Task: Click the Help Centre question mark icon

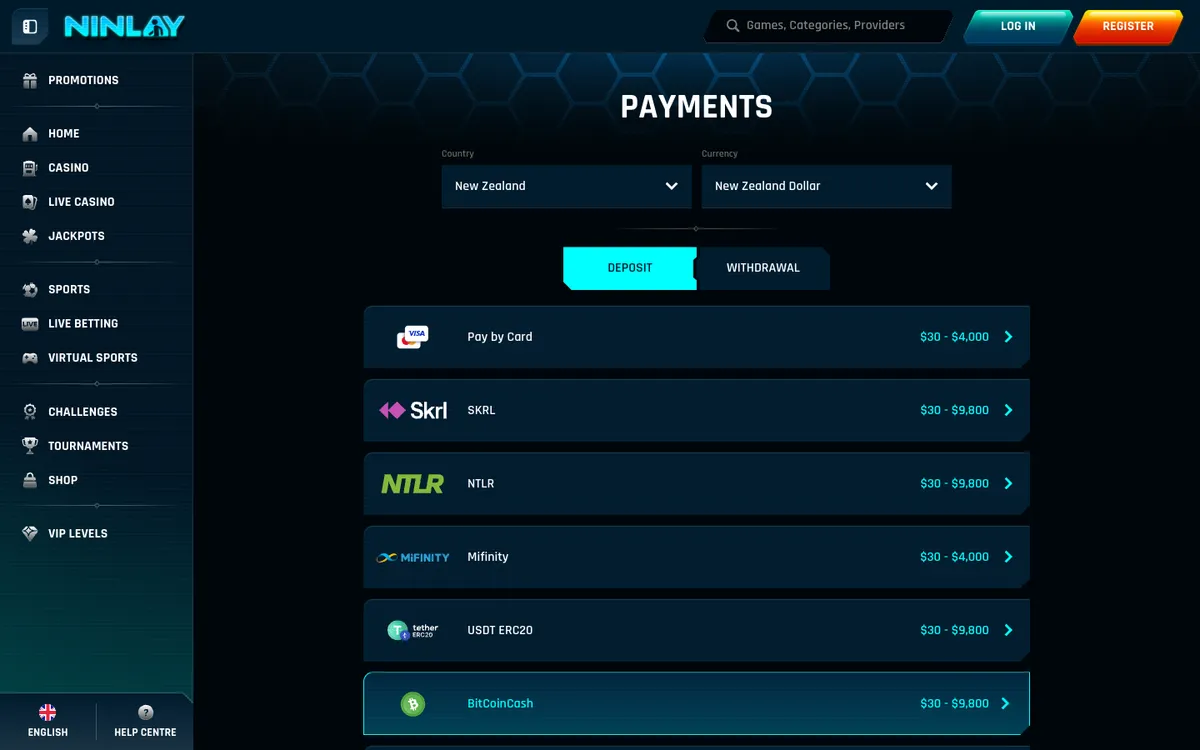Action: click(145, 713)
